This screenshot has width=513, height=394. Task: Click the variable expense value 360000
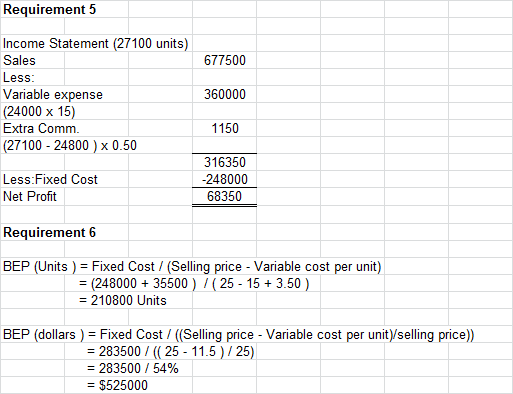click(225, 94)
